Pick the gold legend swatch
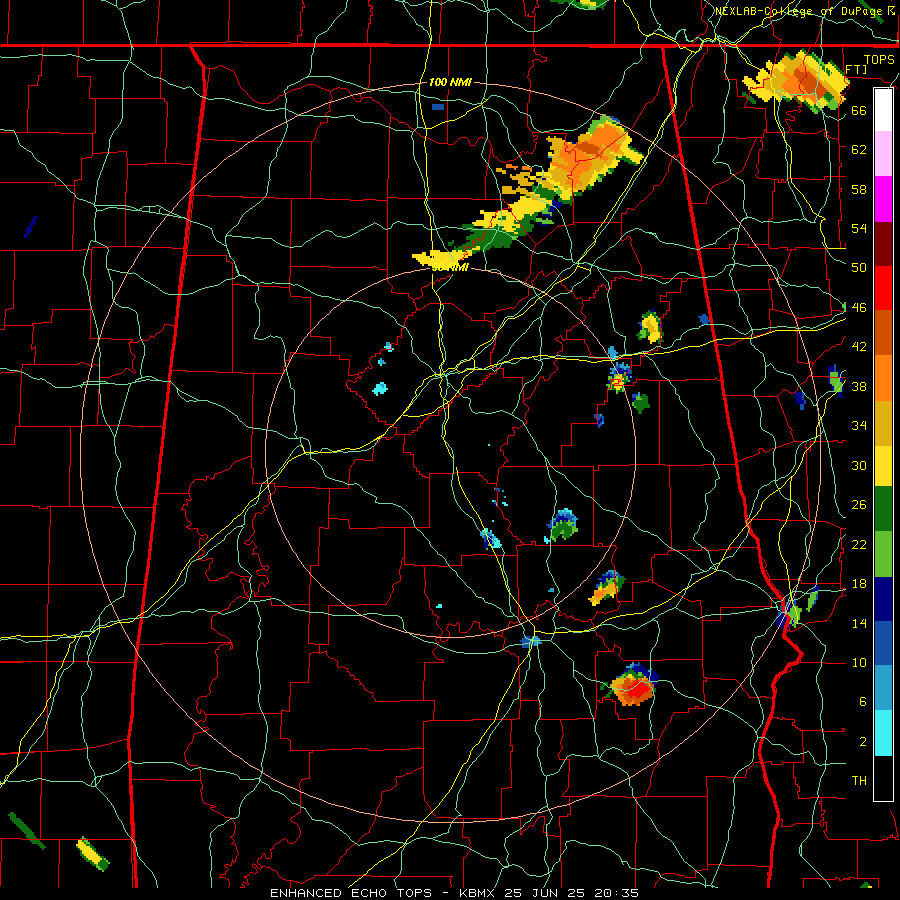This screenshot has height=900, width=900. coord(883,422)
